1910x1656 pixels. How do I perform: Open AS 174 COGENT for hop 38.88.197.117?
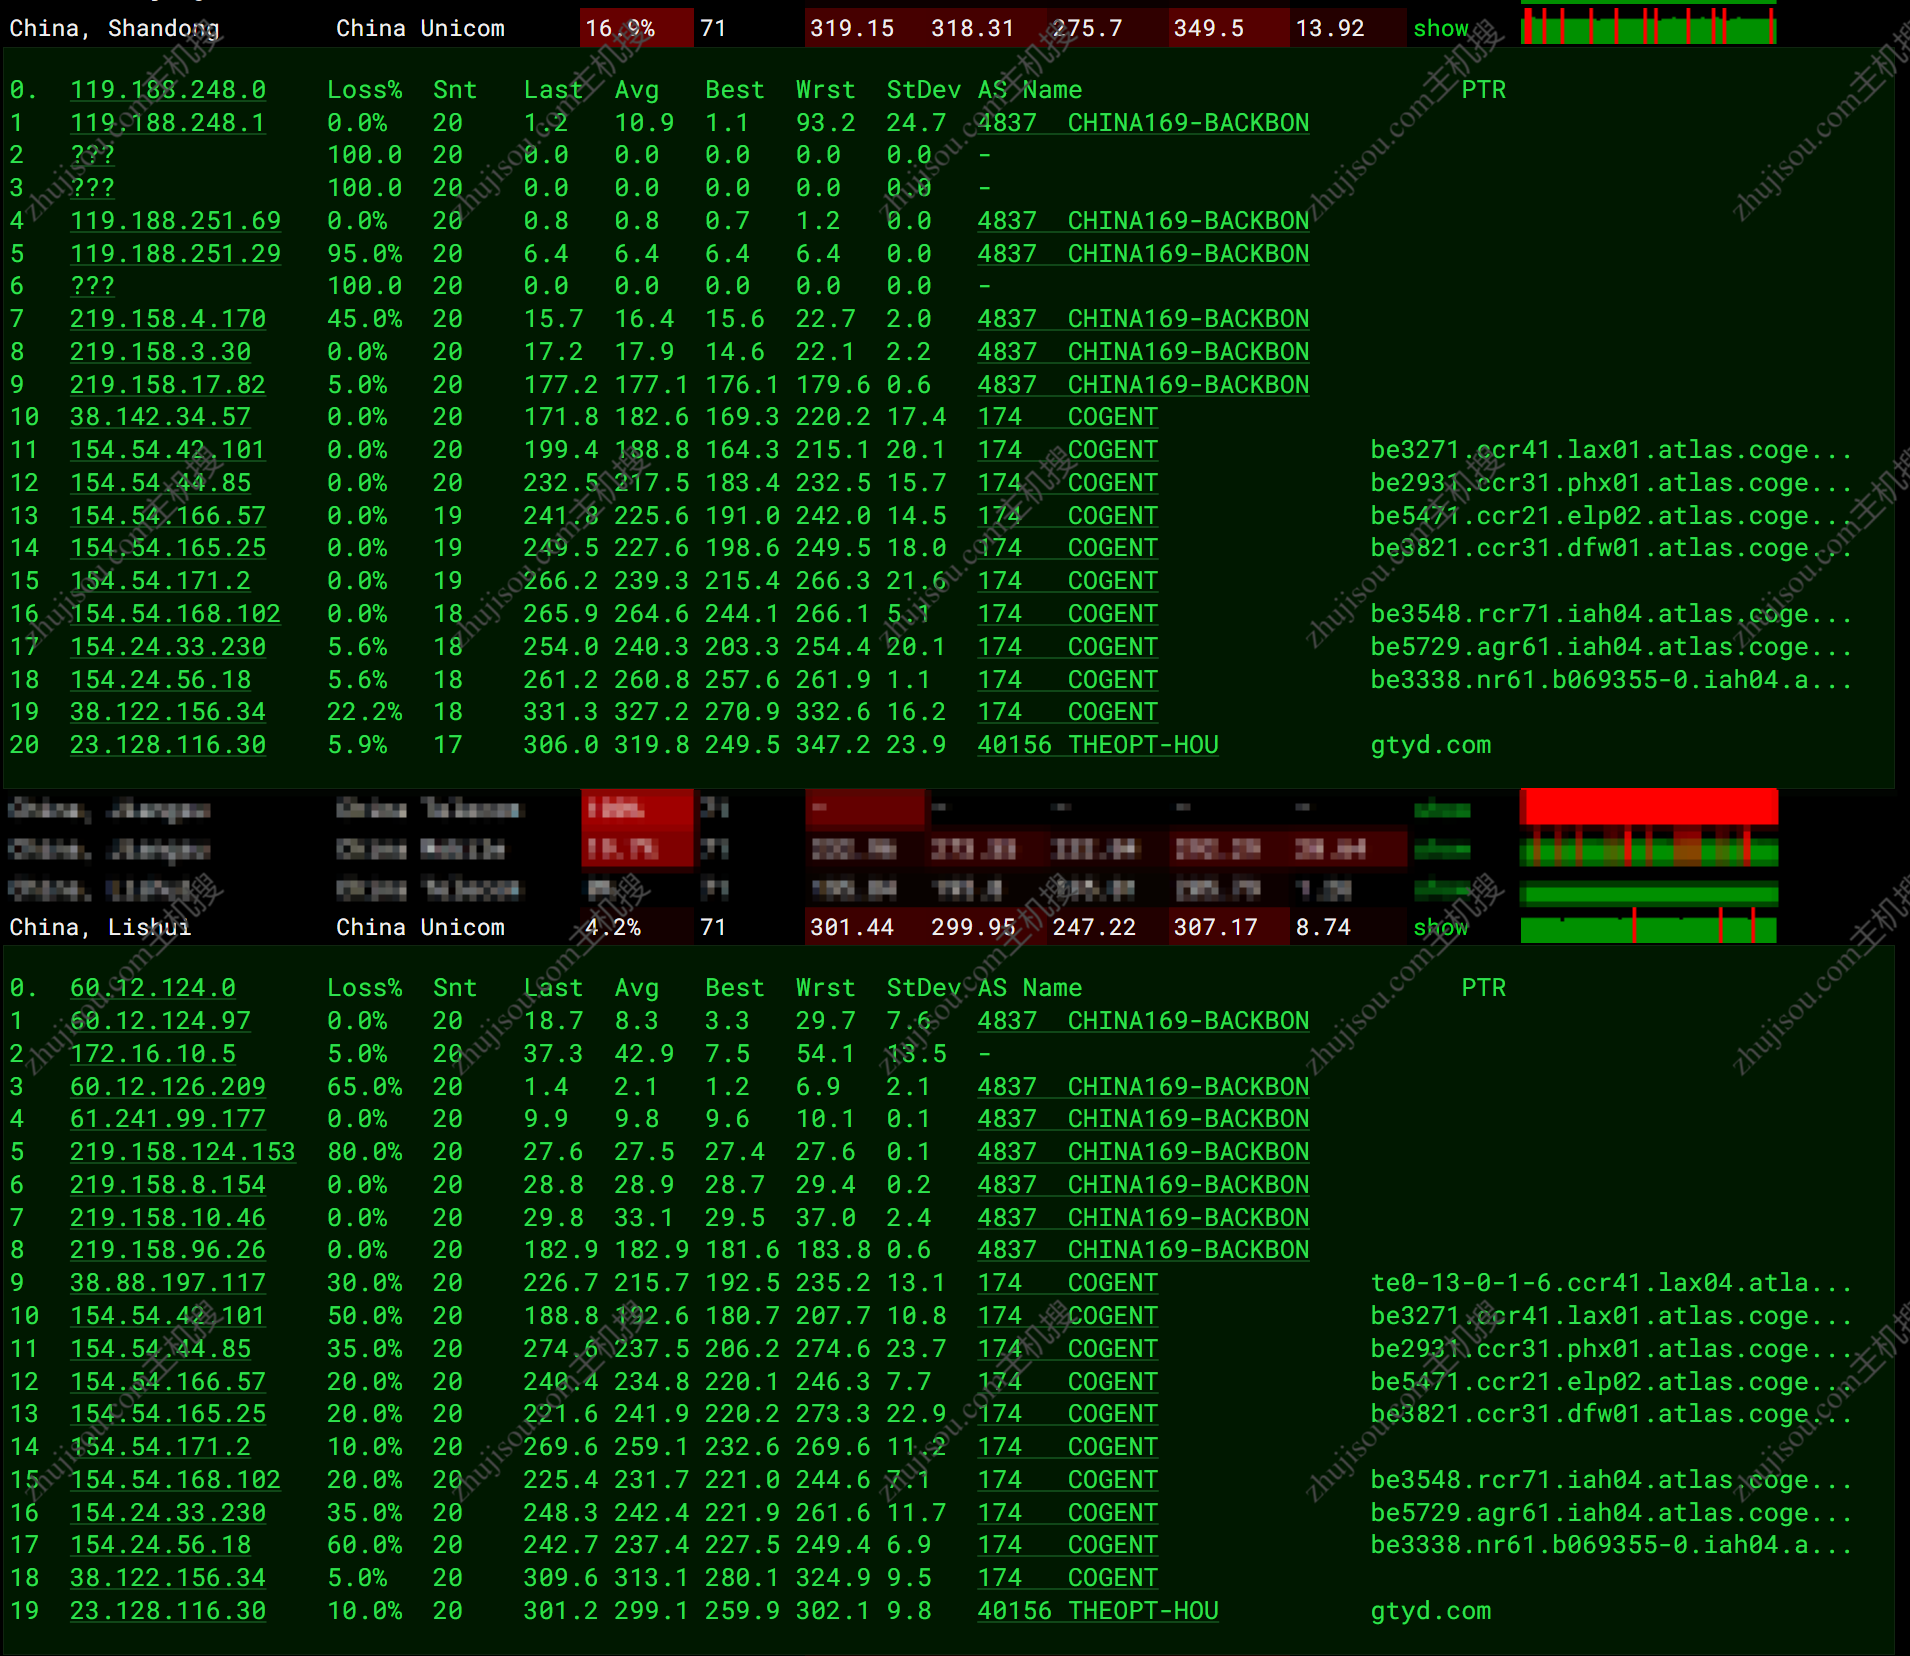click(1067, 1283)
